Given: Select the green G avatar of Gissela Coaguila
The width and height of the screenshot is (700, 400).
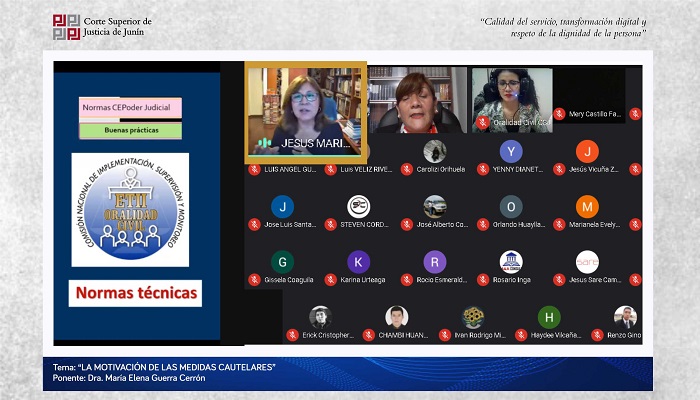Looking at the screenshot, I should coord(283,262).
